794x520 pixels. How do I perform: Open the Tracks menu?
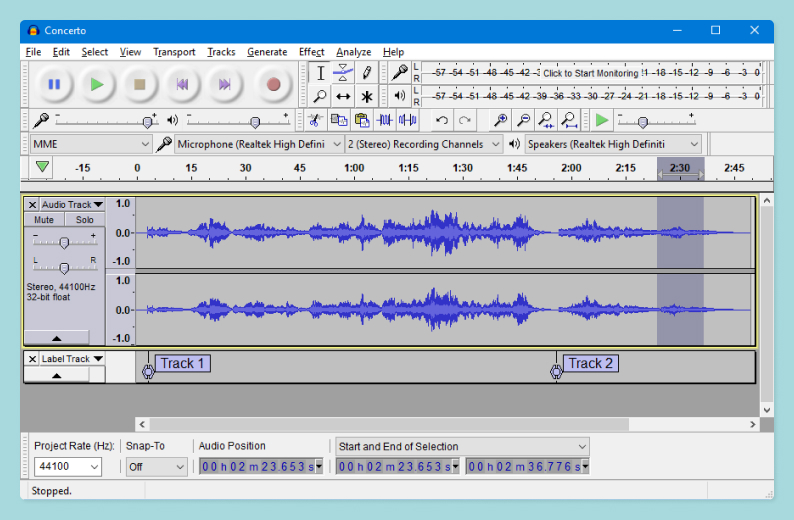coord(221,52)
